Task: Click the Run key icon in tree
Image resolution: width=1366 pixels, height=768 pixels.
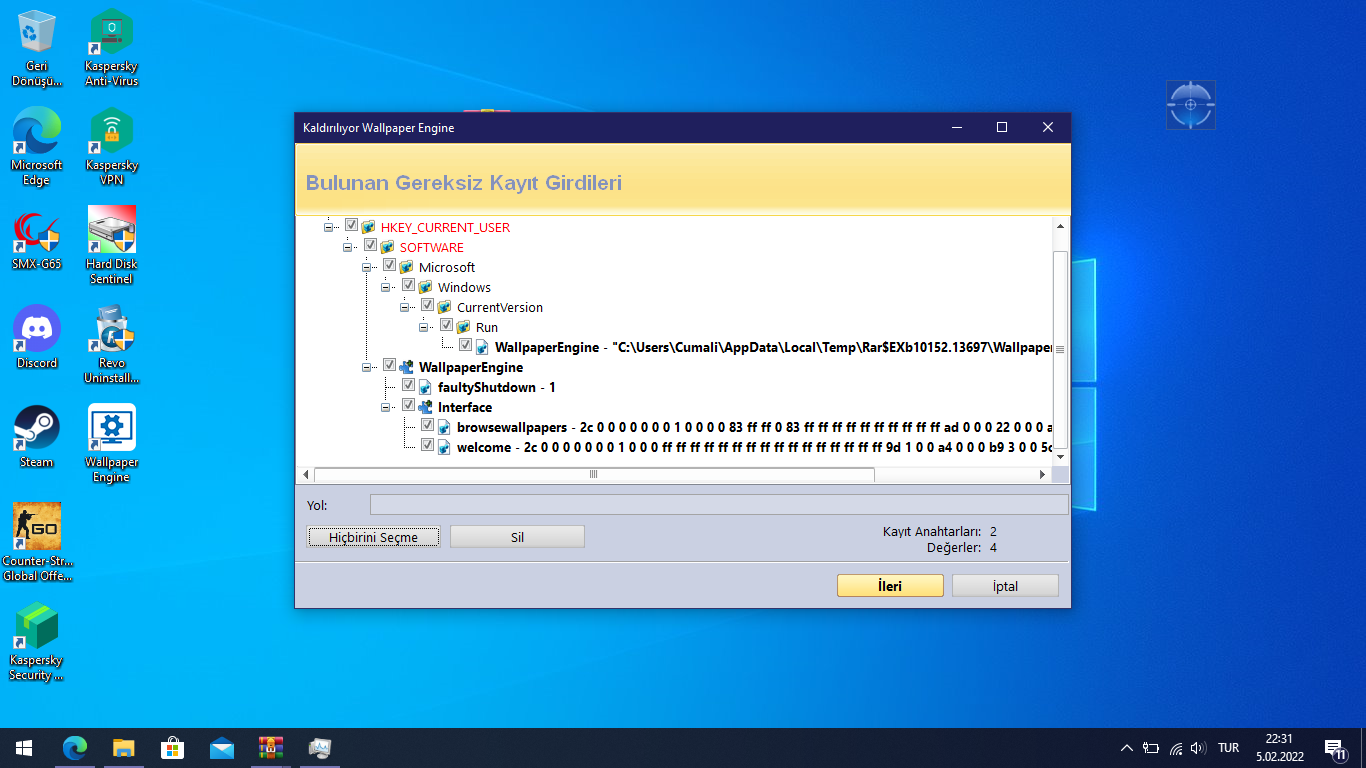Action: pyautogui.click(x=463, y=327)
